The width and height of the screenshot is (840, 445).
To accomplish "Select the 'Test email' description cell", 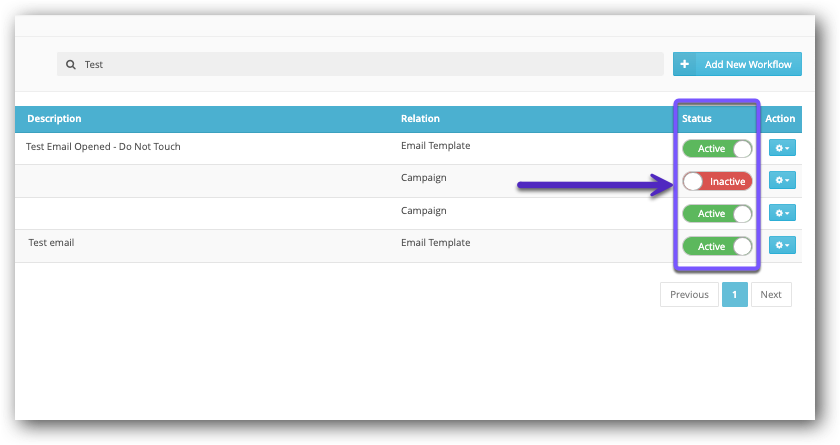I will click(51, 243).
